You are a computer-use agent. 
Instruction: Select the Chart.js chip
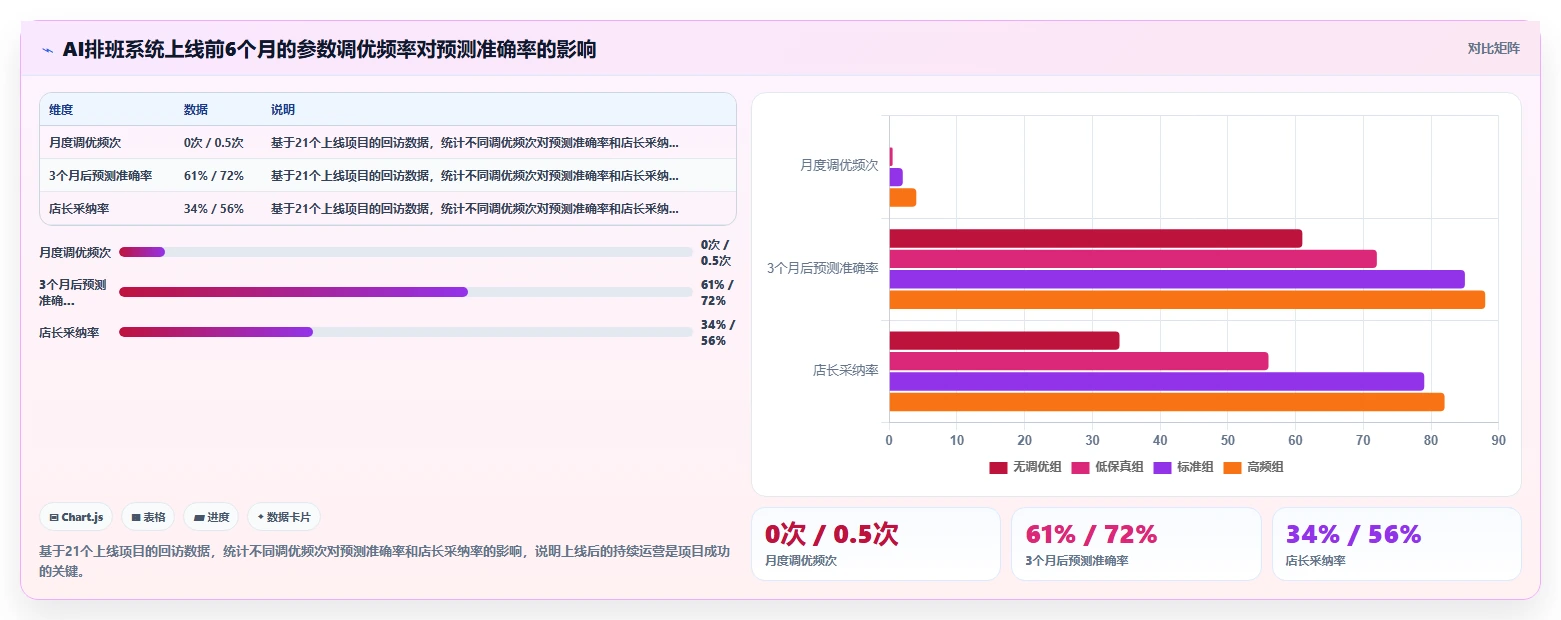[x=76, y=517]
